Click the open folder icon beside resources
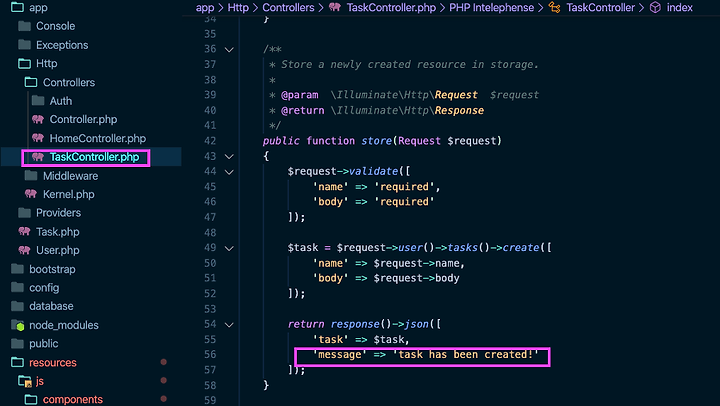Viewport: 720px width, 406px height. (17, 362)
